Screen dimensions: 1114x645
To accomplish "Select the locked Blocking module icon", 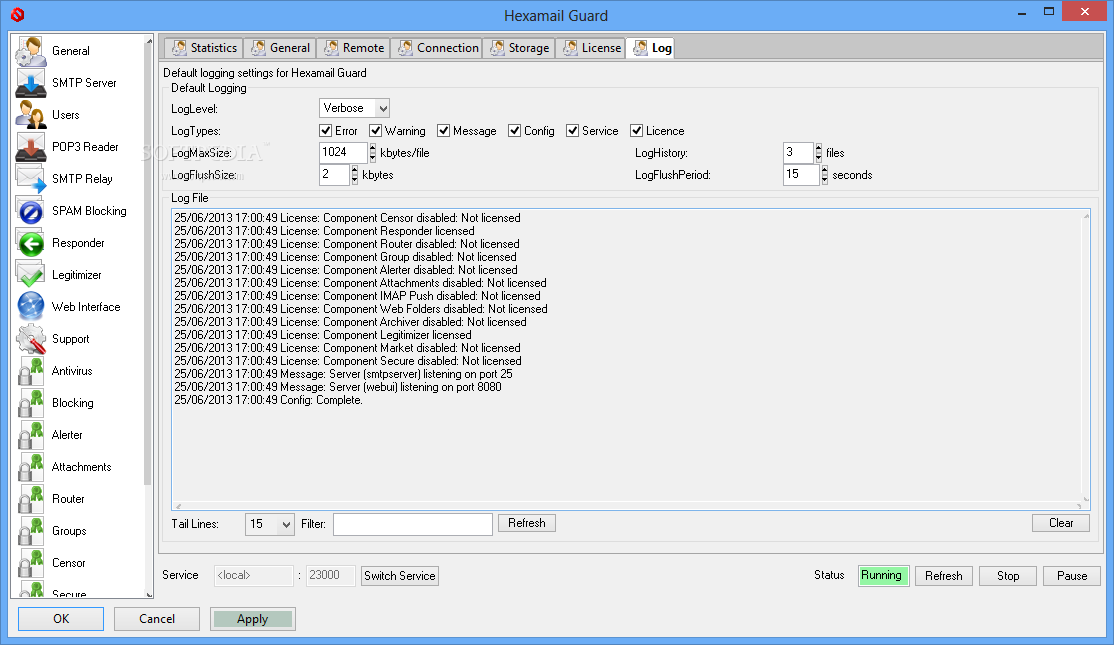I will click(31, 403).
